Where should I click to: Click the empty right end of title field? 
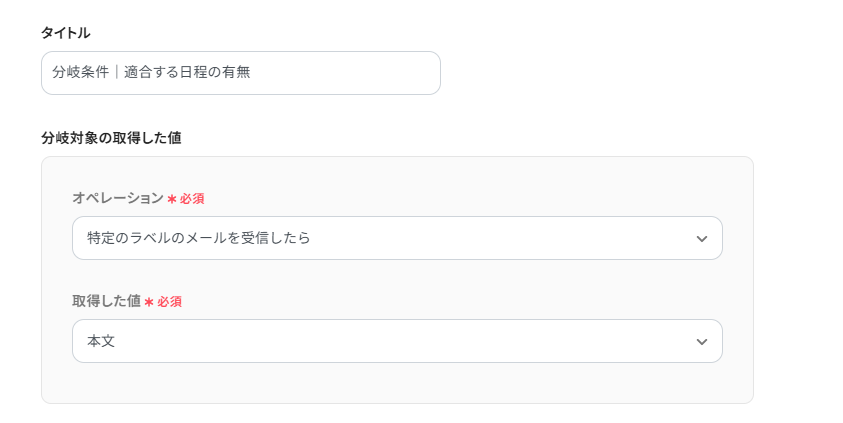(380, 73)
